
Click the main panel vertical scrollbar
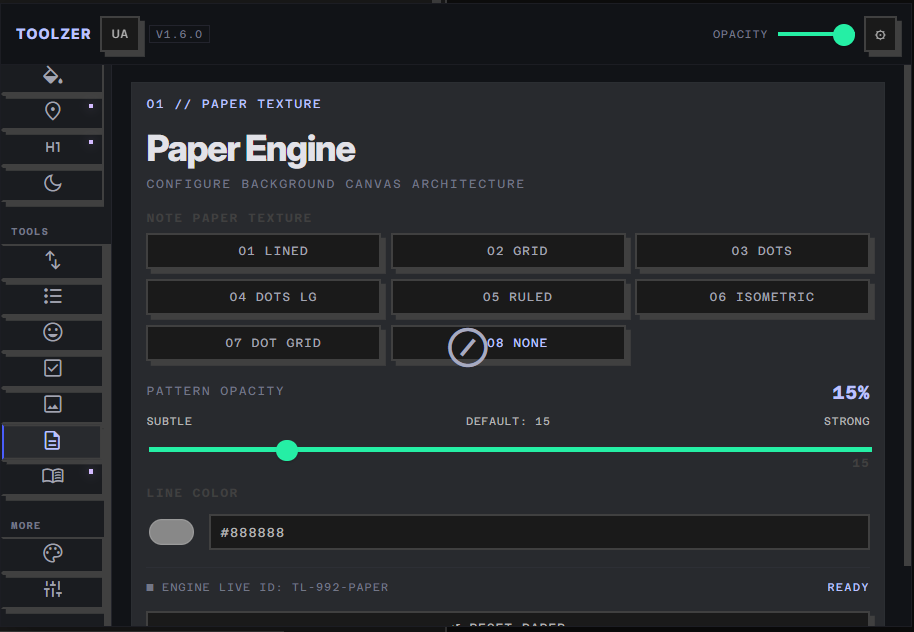click(x=907, y=315)
